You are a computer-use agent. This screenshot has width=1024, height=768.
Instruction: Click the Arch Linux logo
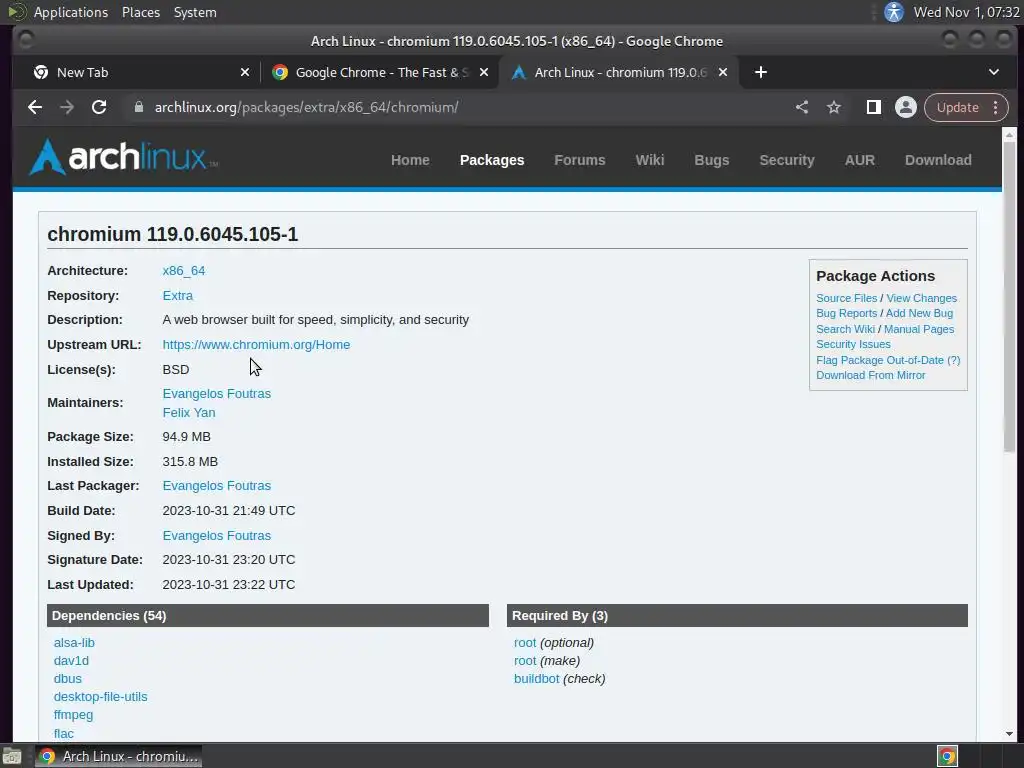click(123, 157)
